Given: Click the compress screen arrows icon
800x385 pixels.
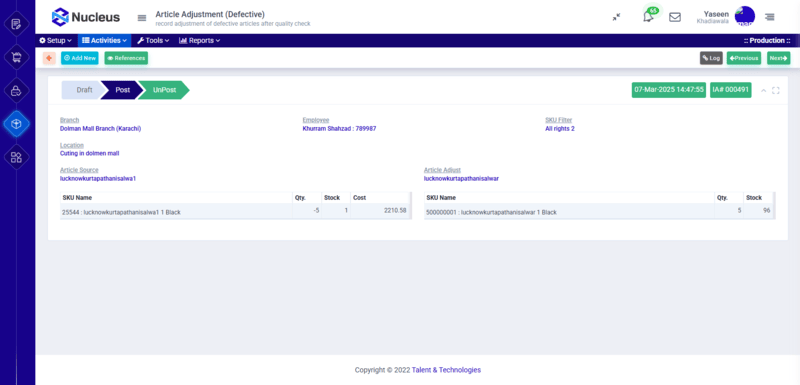Looking at the screenshot, I should tap(616, 17).
